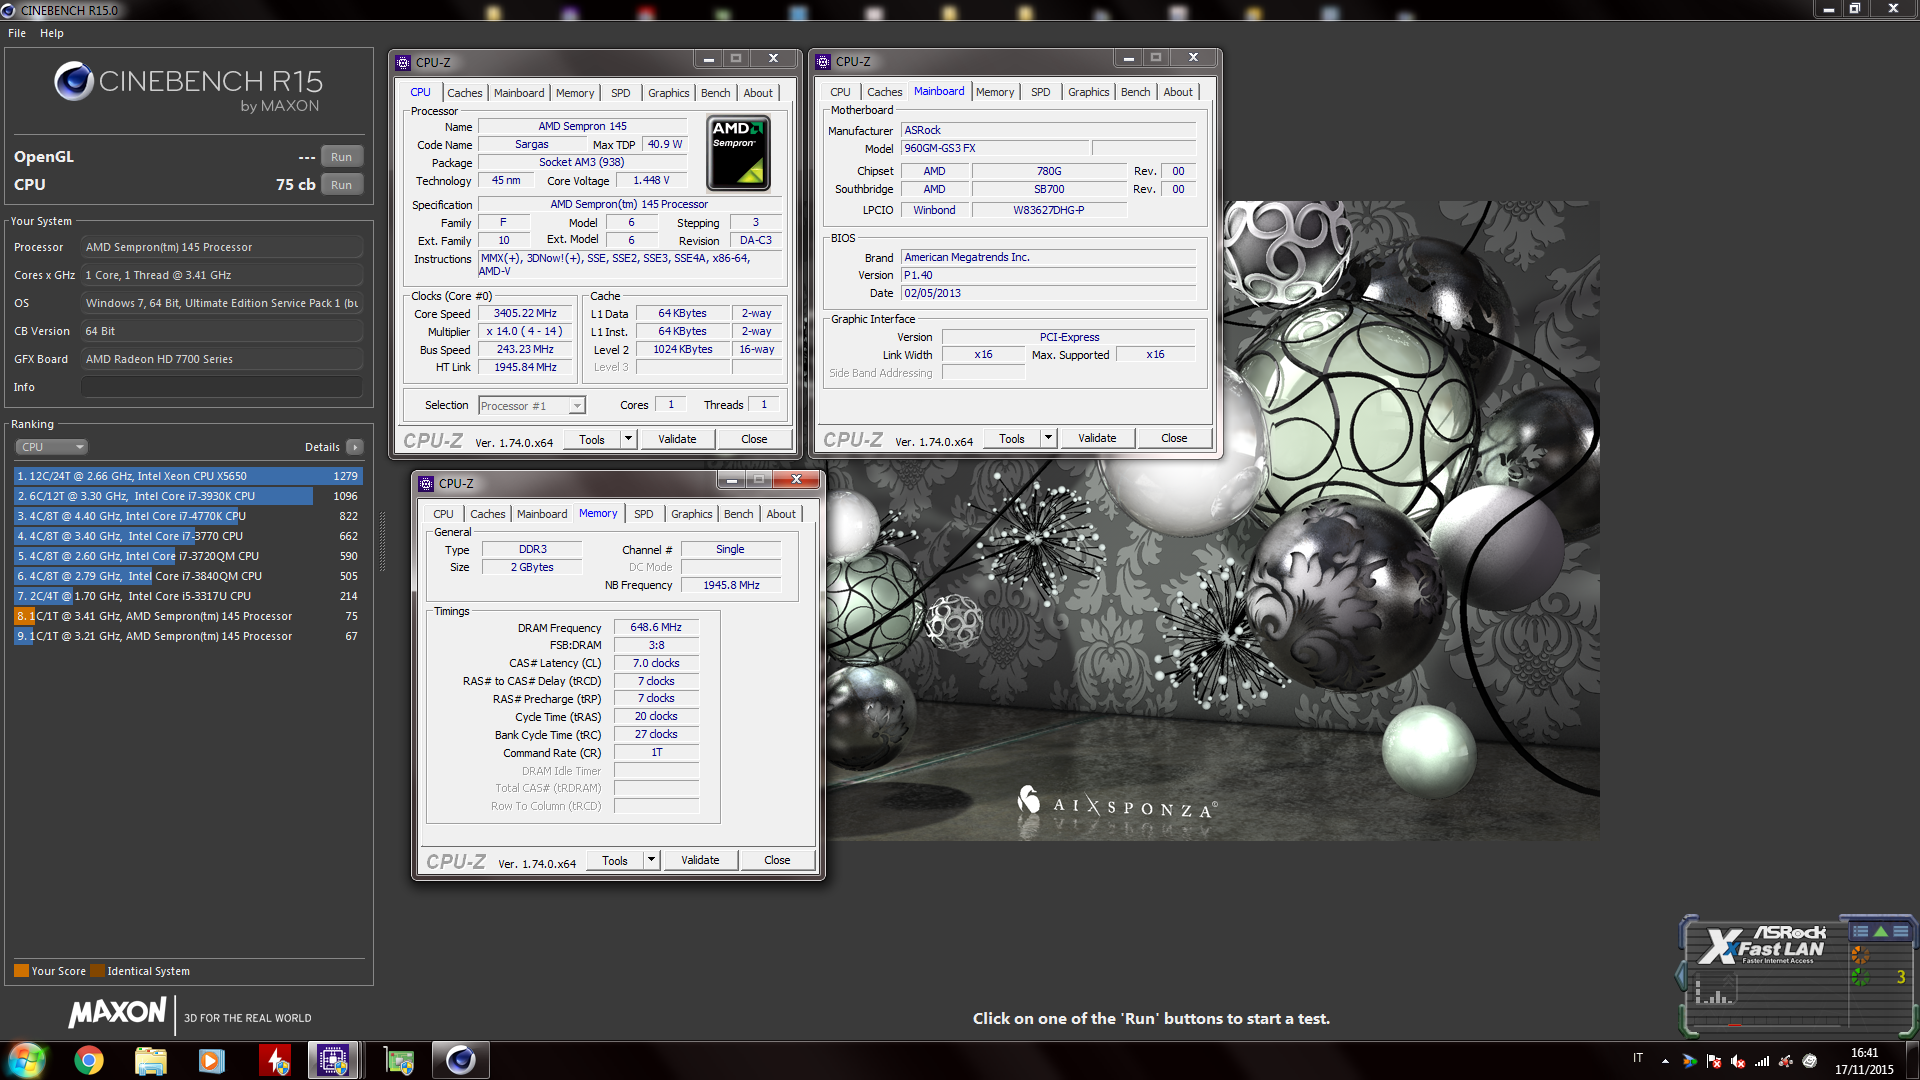Open the Cinebench Help menu
This screenshot has height=1080, width=1920.
[52, 33]
